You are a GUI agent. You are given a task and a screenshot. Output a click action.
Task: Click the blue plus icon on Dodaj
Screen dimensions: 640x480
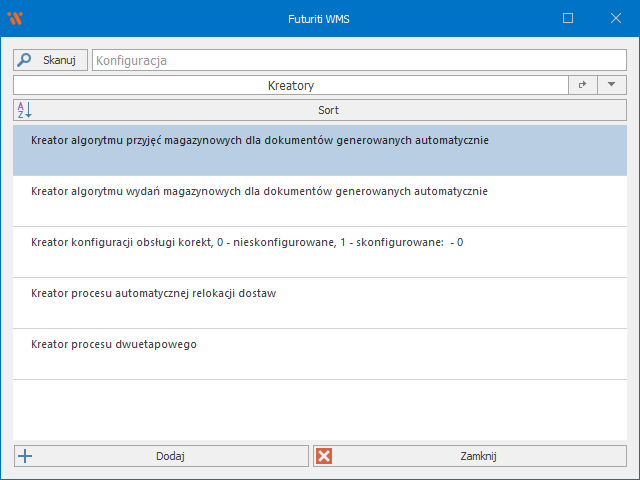coord(26,456)
